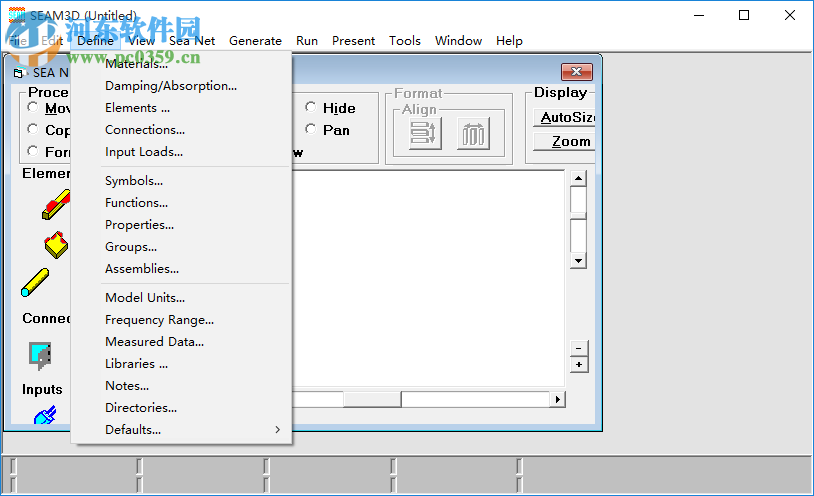814x496 pixels.
Task: Open the Sea Net menu
Action: point(192,41)
